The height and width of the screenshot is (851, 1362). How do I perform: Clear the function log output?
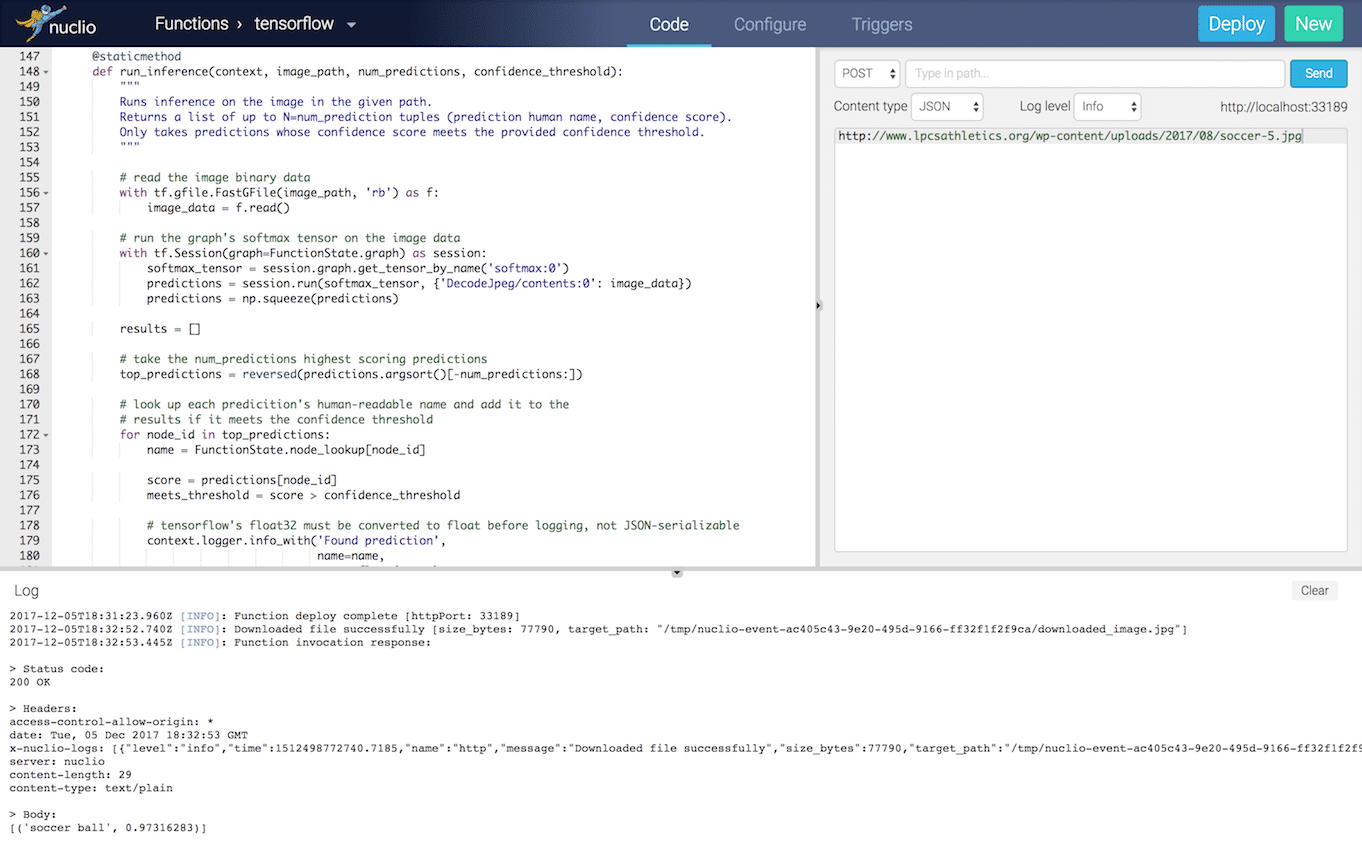click(x=1314, y=590)
